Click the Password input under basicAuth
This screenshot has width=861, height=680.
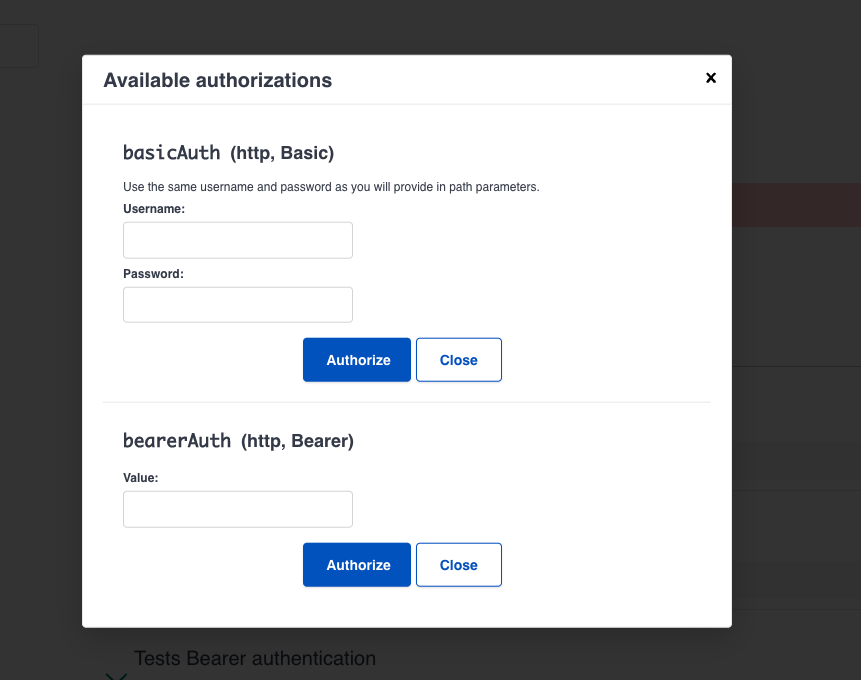point(237,304)
